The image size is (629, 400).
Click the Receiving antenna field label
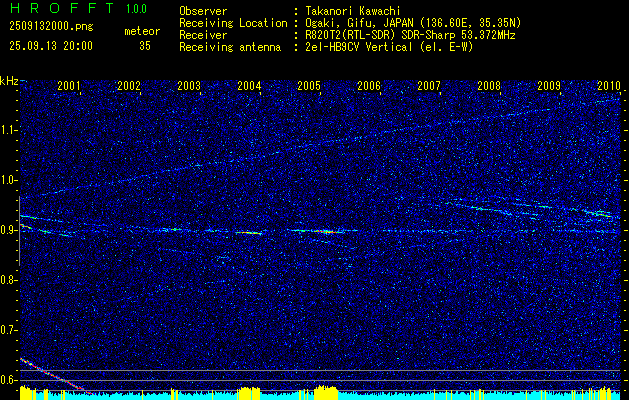[x=230, y=47]
